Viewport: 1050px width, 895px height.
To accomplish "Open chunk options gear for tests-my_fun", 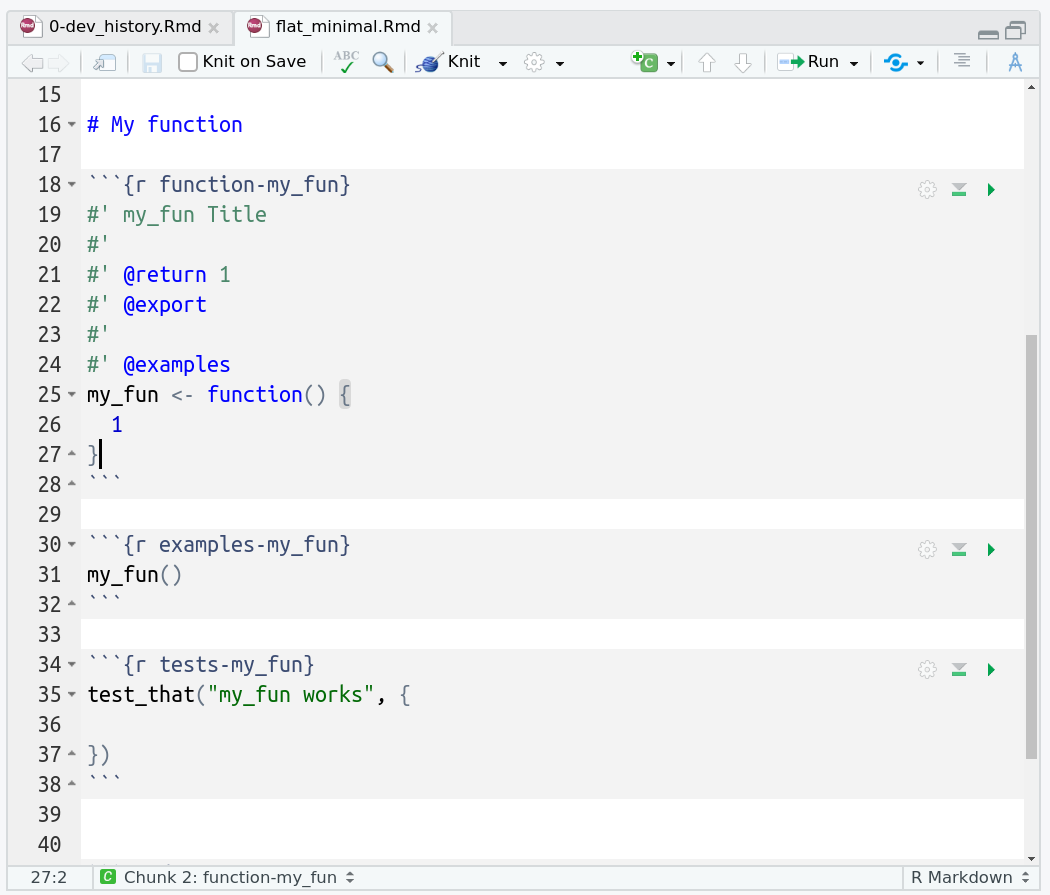I will pyautogui.click(x=927, y=669).
